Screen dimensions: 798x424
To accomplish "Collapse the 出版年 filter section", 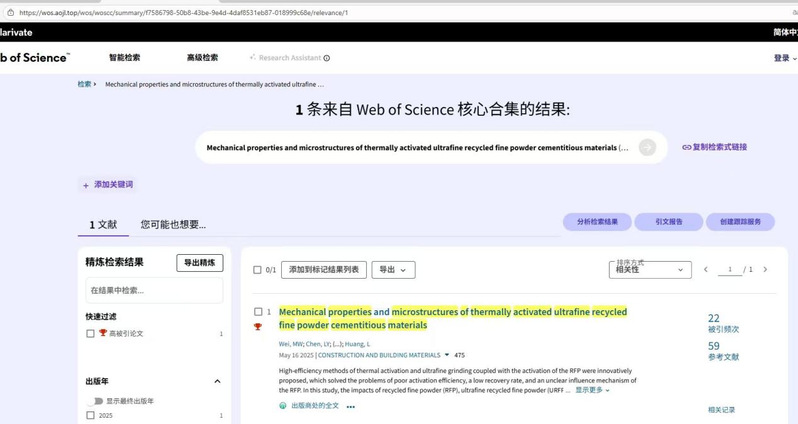I will pos(218,381).
